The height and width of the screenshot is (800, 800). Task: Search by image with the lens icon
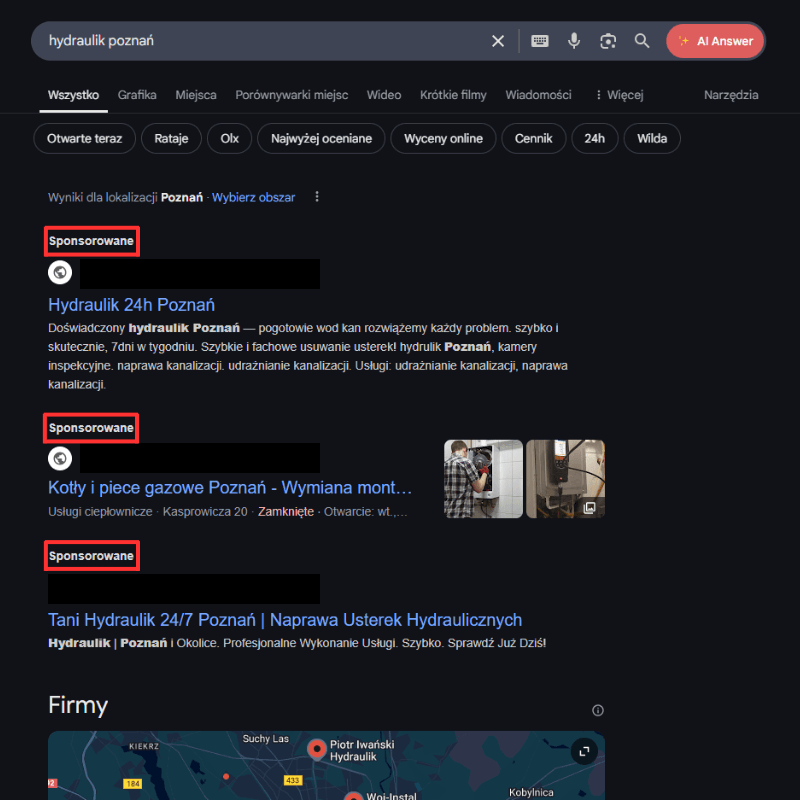pos(607,41)
